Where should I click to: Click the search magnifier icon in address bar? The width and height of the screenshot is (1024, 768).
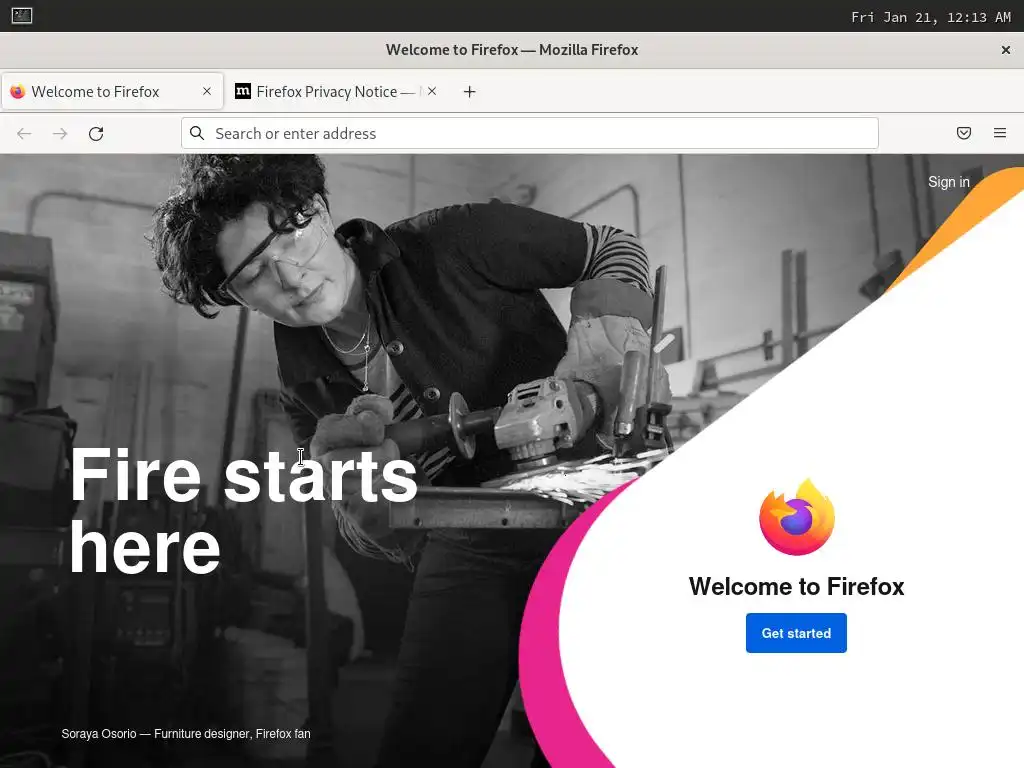tap(197, 133)
